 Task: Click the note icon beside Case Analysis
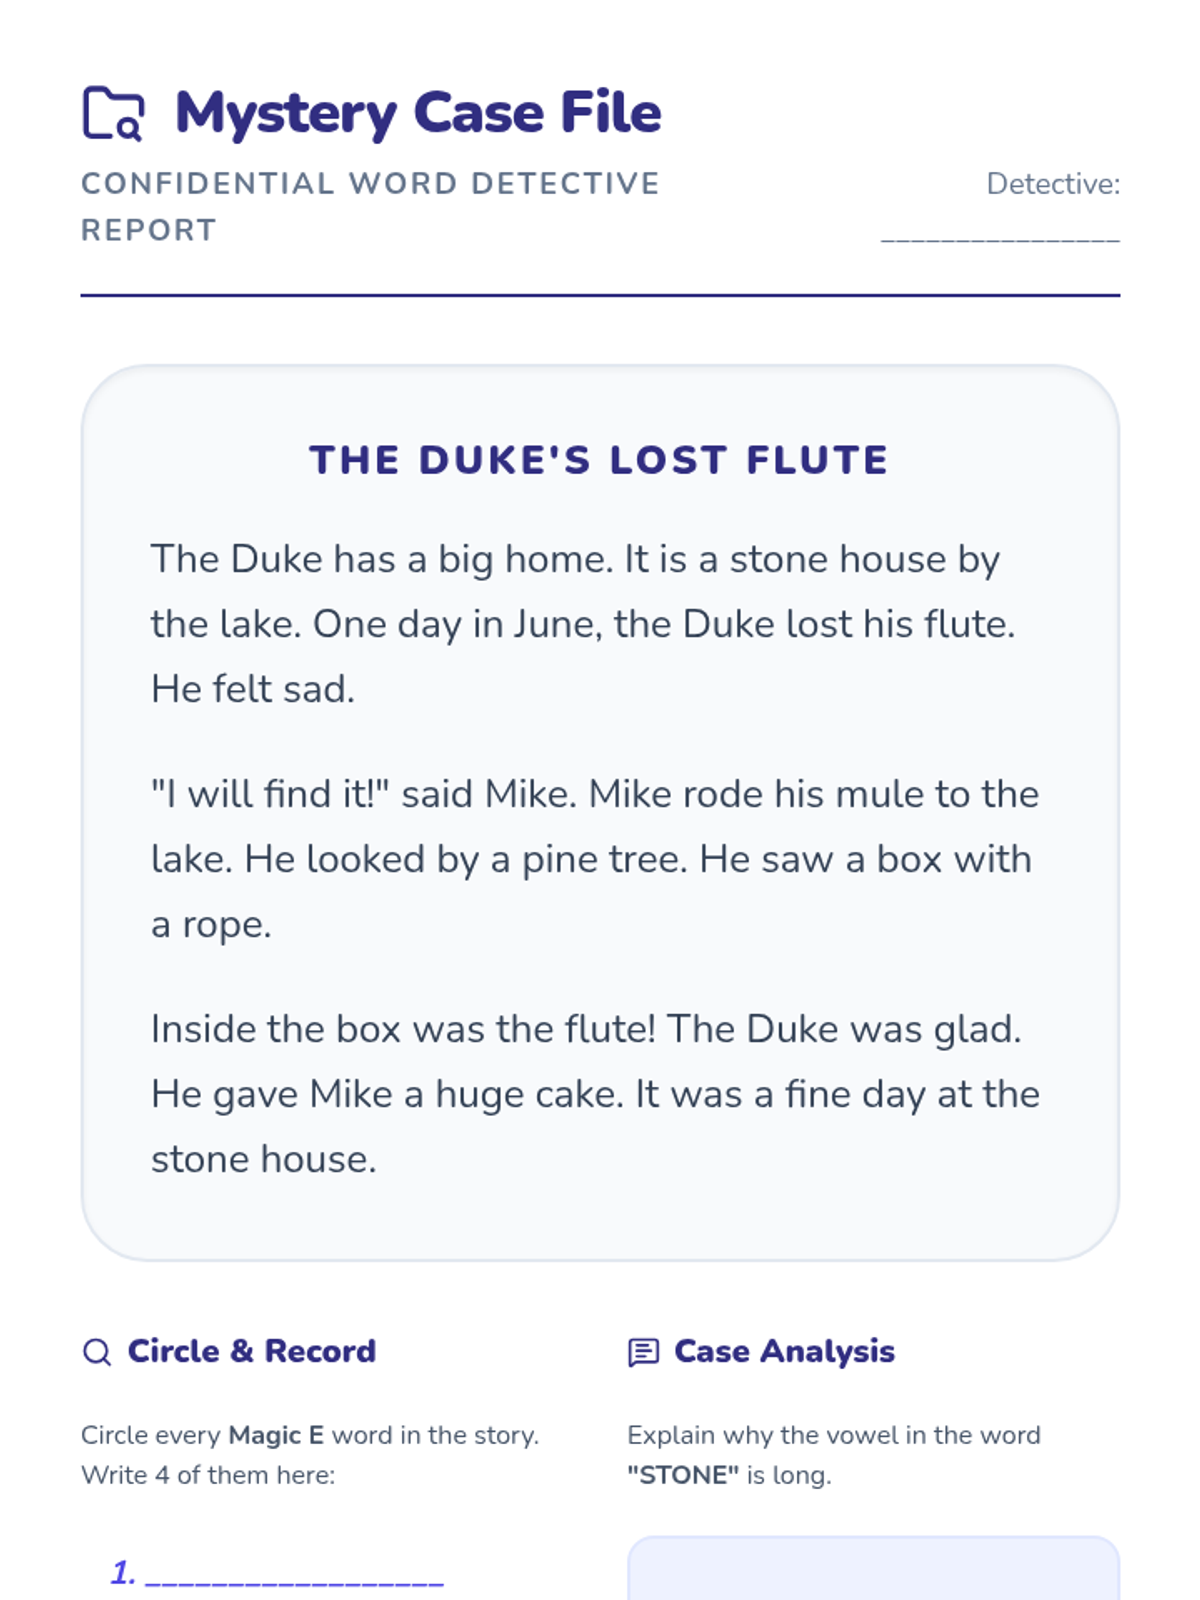pyautogui.click(x=643, y=1352)
